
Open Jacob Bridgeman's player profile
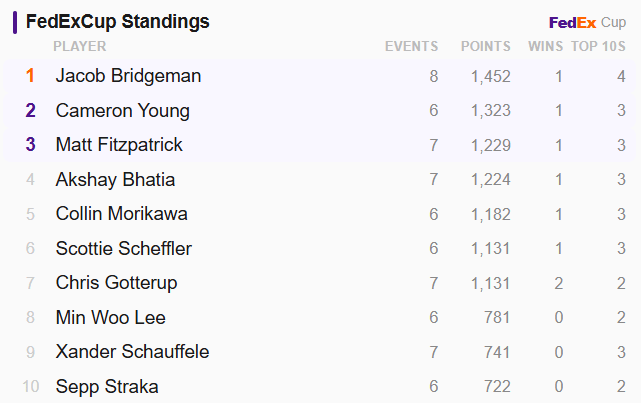[128, 76]
